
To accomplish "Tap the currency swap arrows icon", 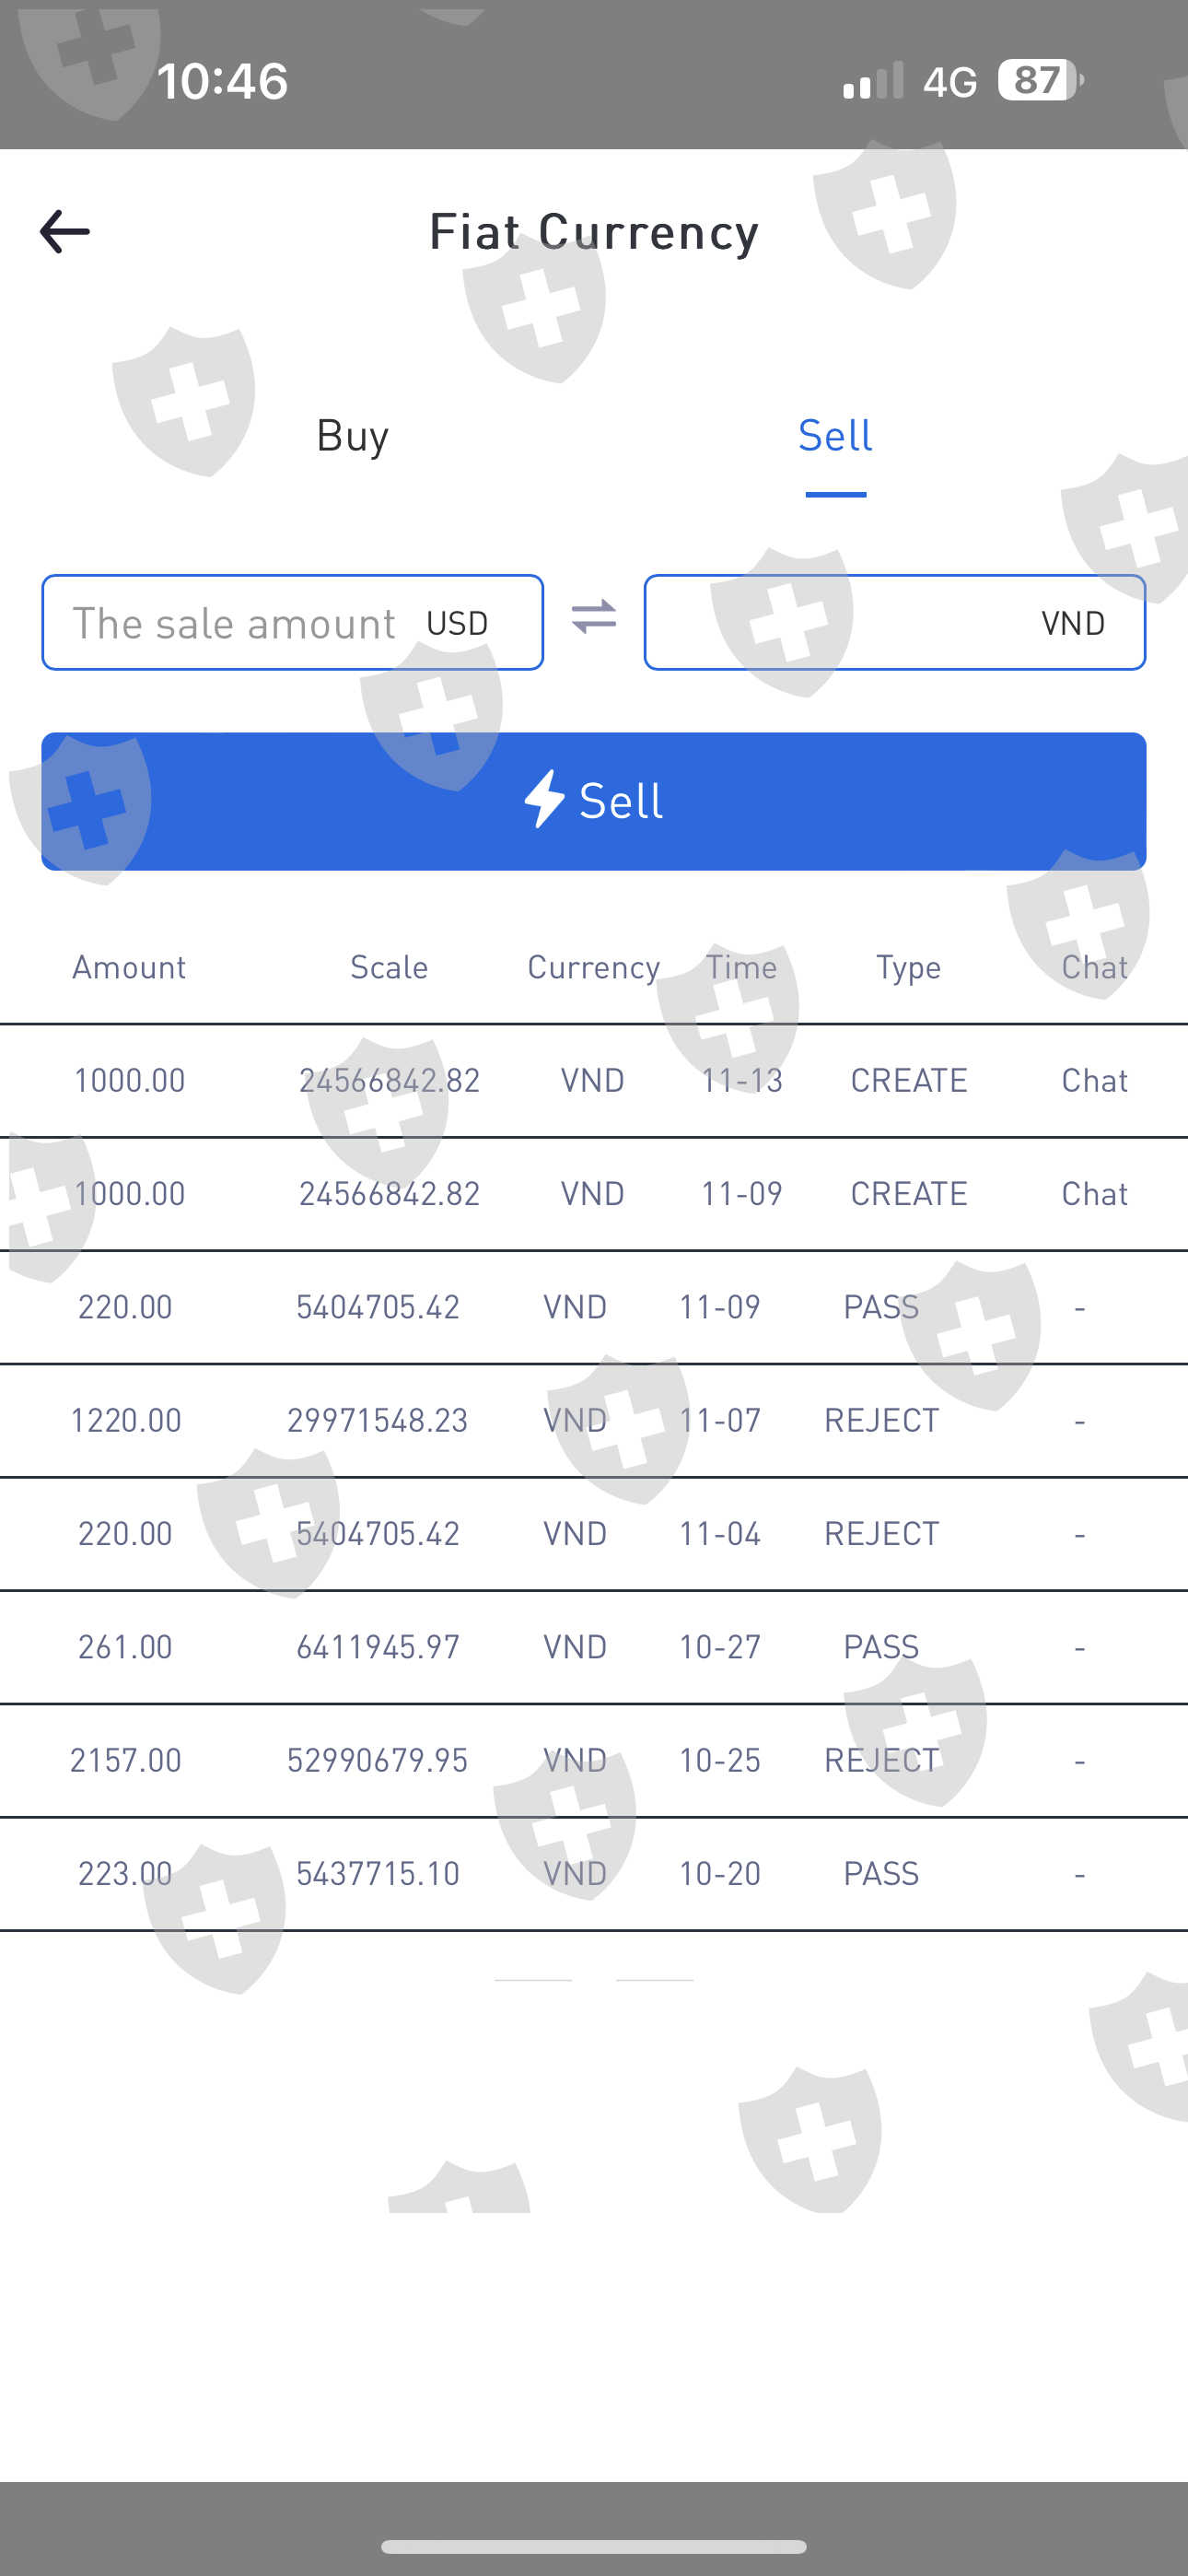I will point(594,617).
